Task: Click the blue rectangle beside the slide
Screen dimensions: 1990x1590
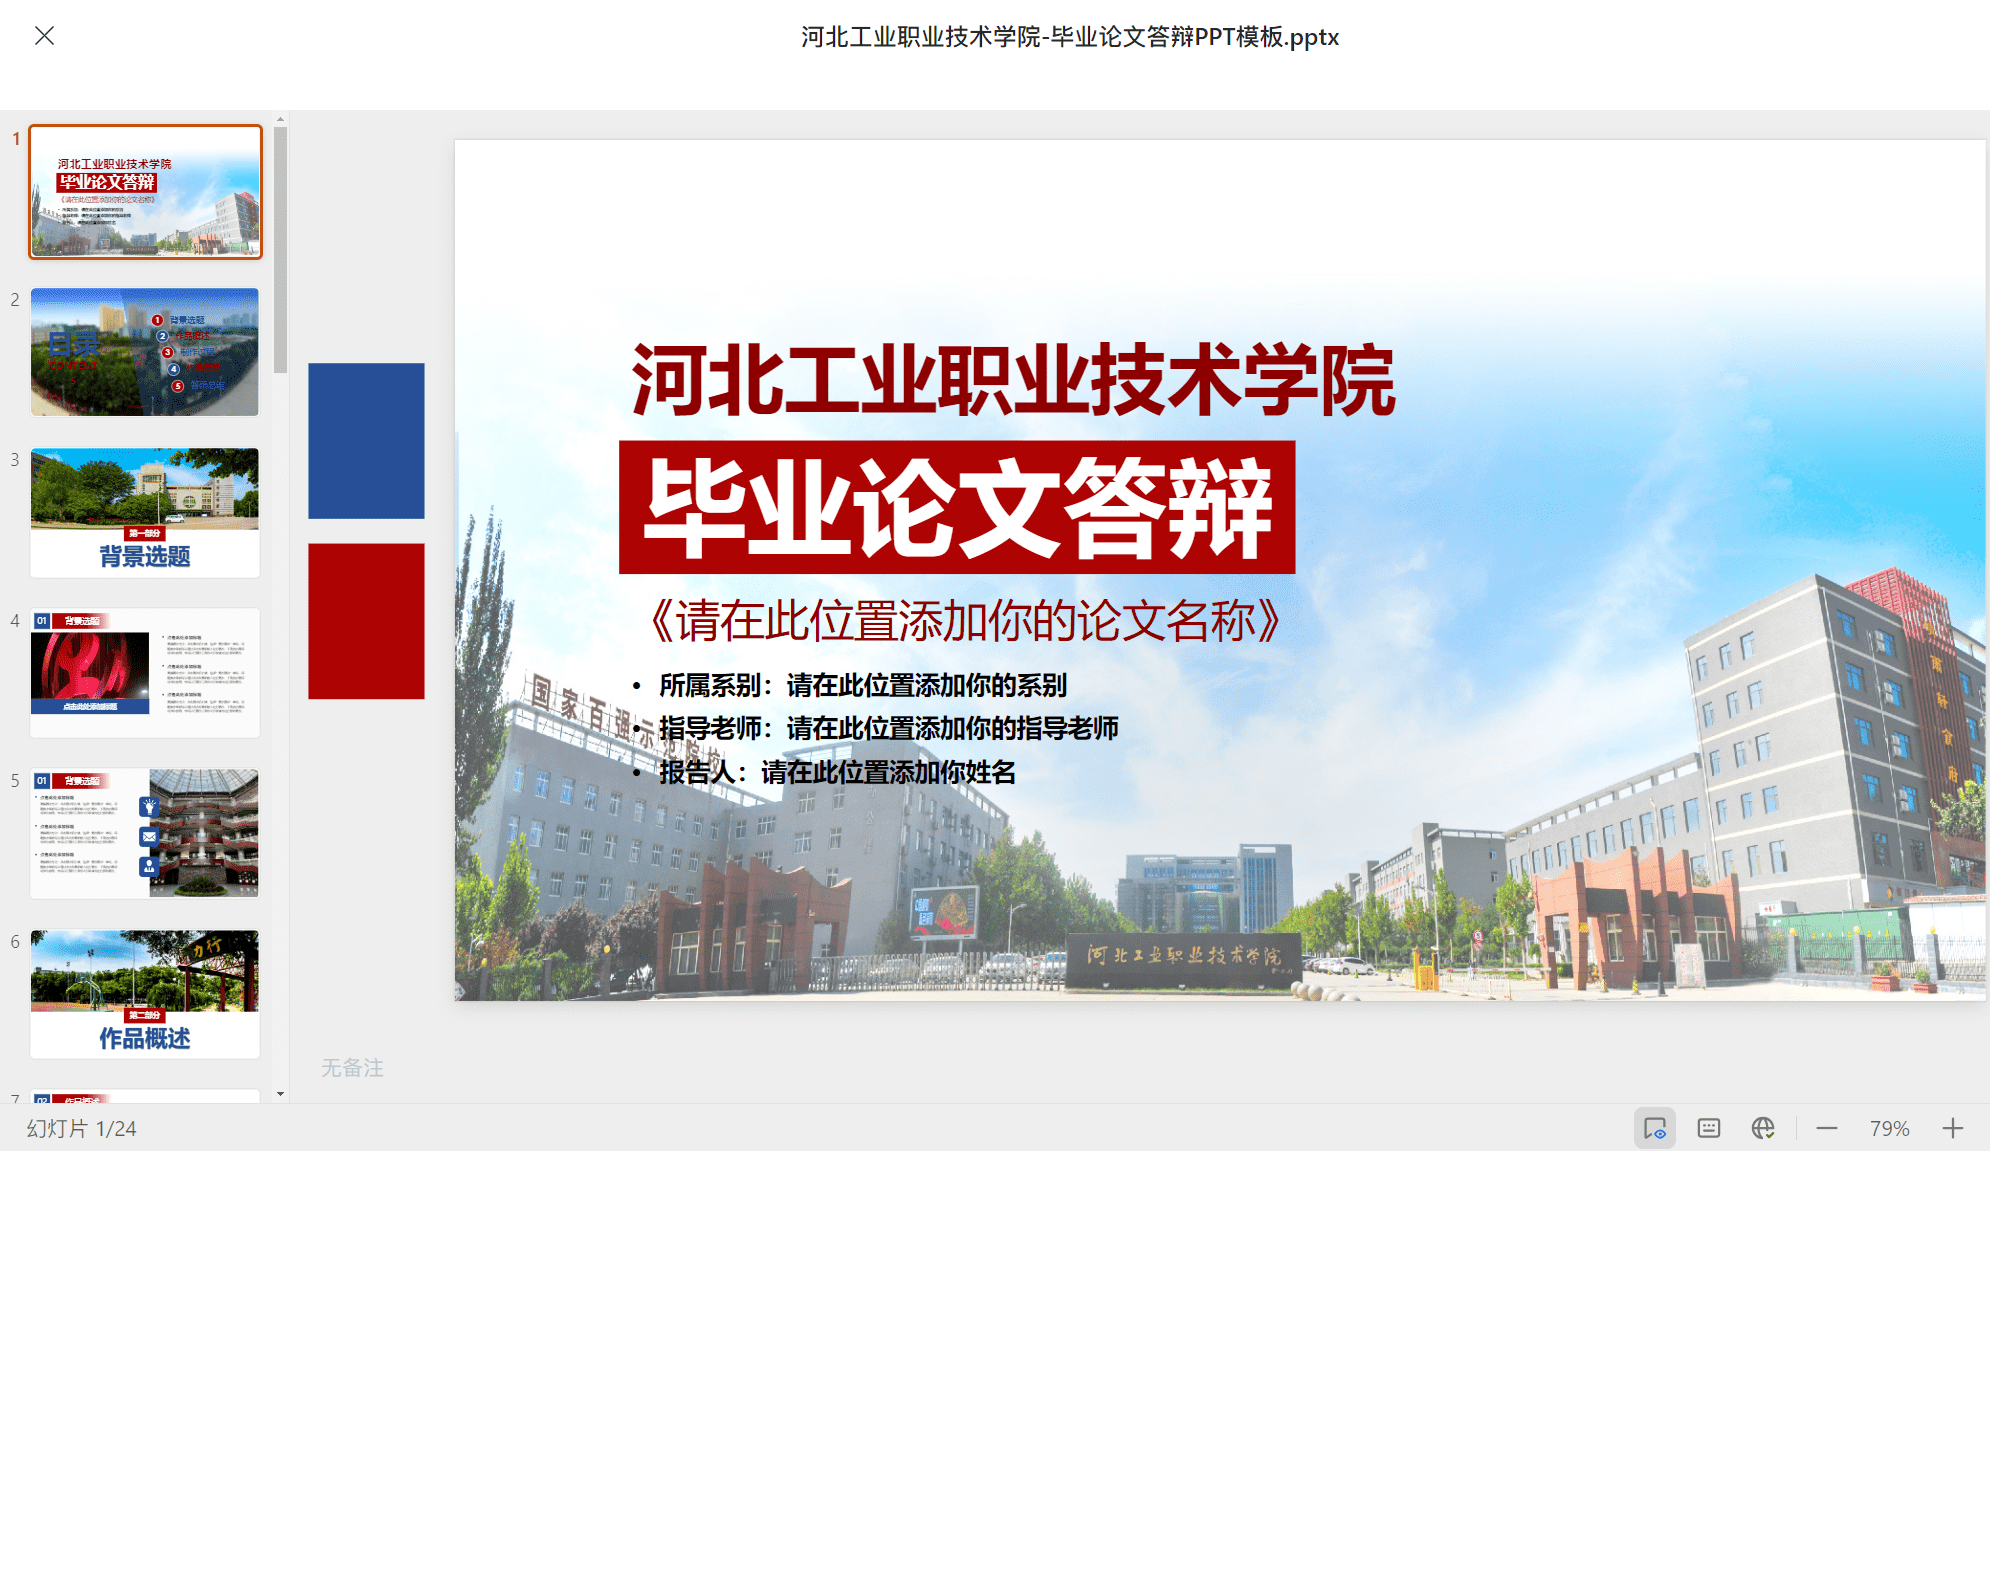Action: click(x=366, y=441)
